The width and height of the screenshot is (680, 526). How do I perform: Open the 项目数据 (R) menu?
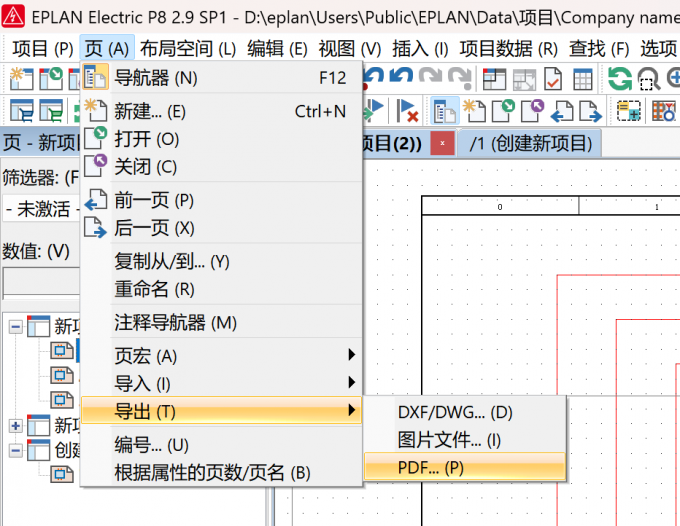(508, 49)
